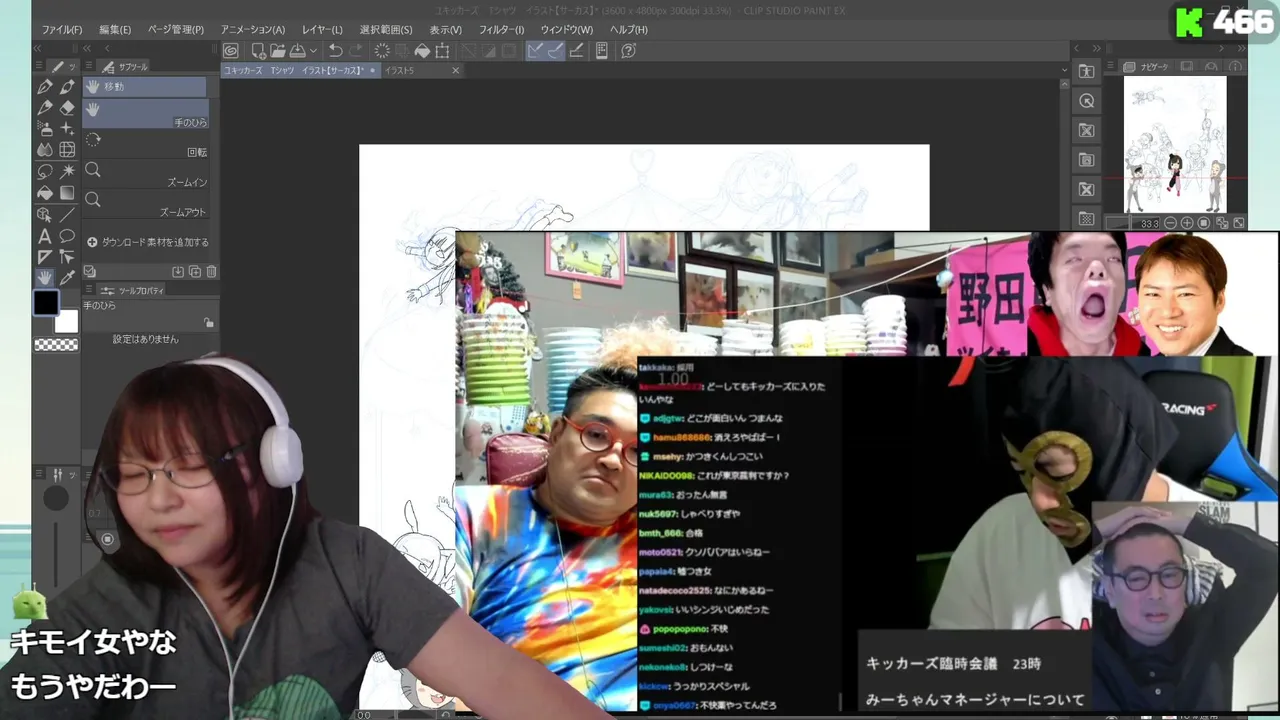Click ダウンロード素材を追加する button

click(x=148, y=242)
